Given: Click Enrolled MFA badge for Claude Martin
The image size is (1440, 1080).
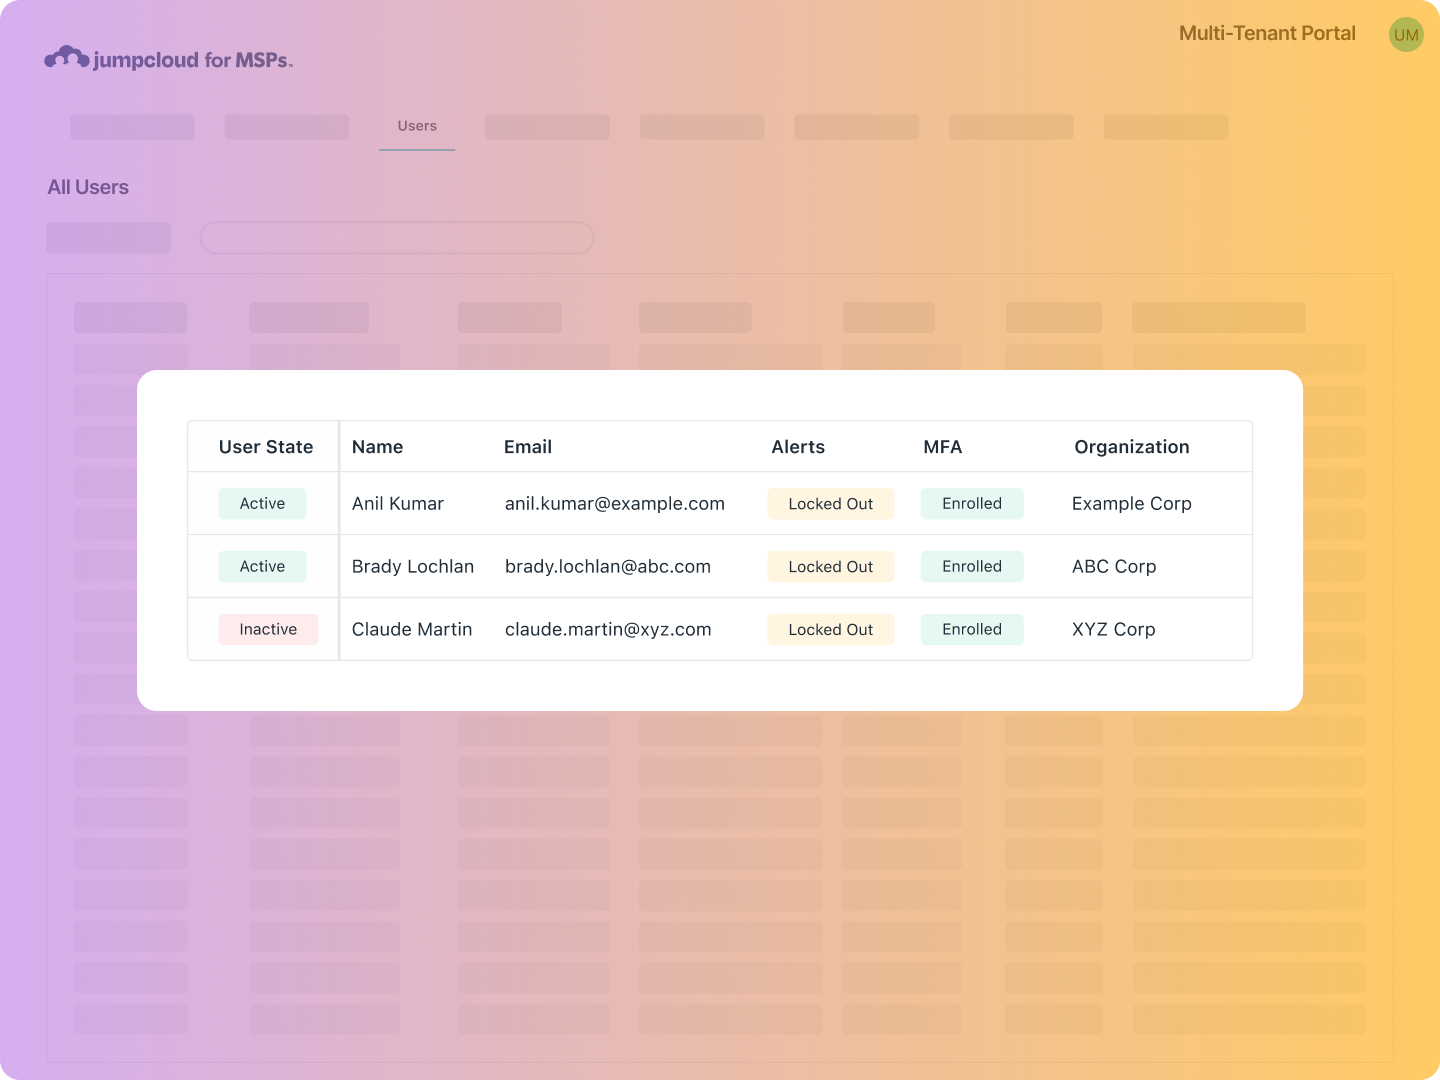Looking at the screenshot, I should click(972, 630).
